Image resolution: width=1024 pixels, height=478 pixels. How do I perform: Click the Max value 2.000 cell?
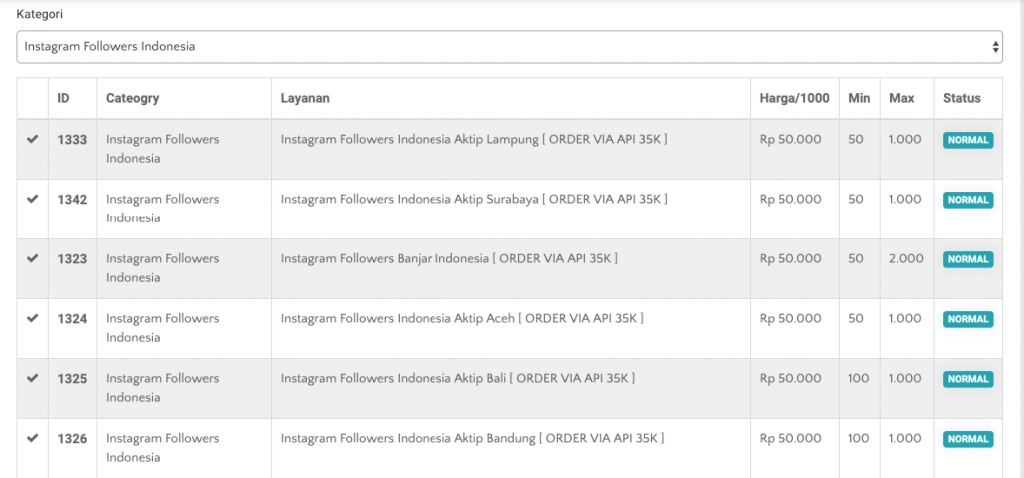click(905, 258)
